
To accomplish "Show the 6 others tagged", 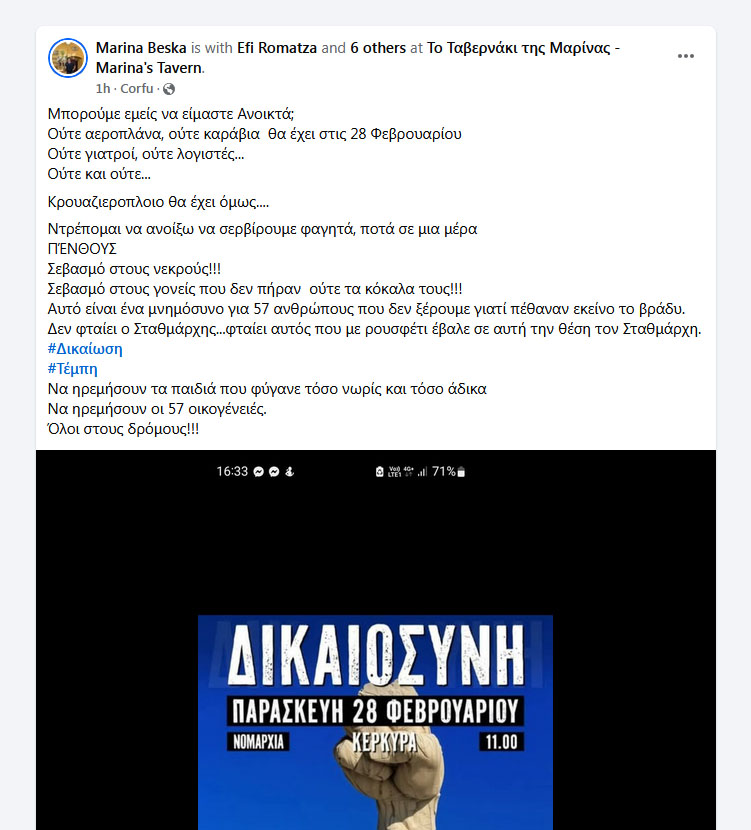I will 378,48.
